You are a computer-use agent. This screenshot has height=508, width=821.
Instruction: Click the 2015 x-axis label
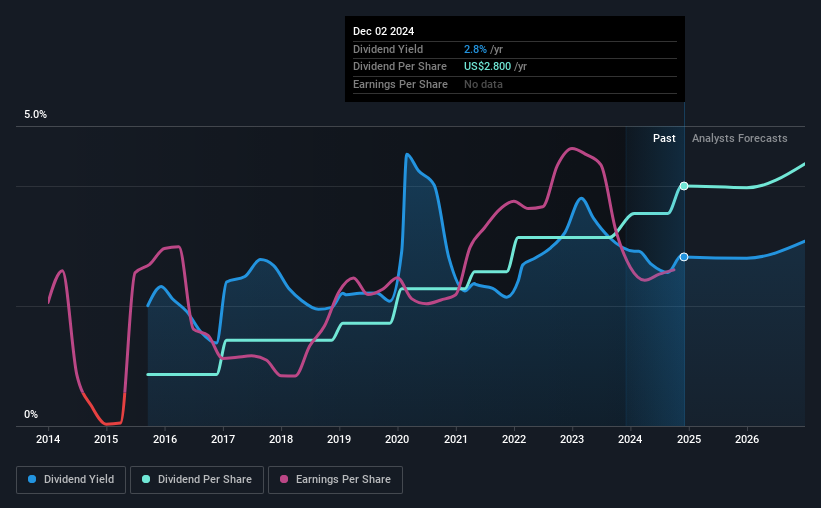(106, 439)
